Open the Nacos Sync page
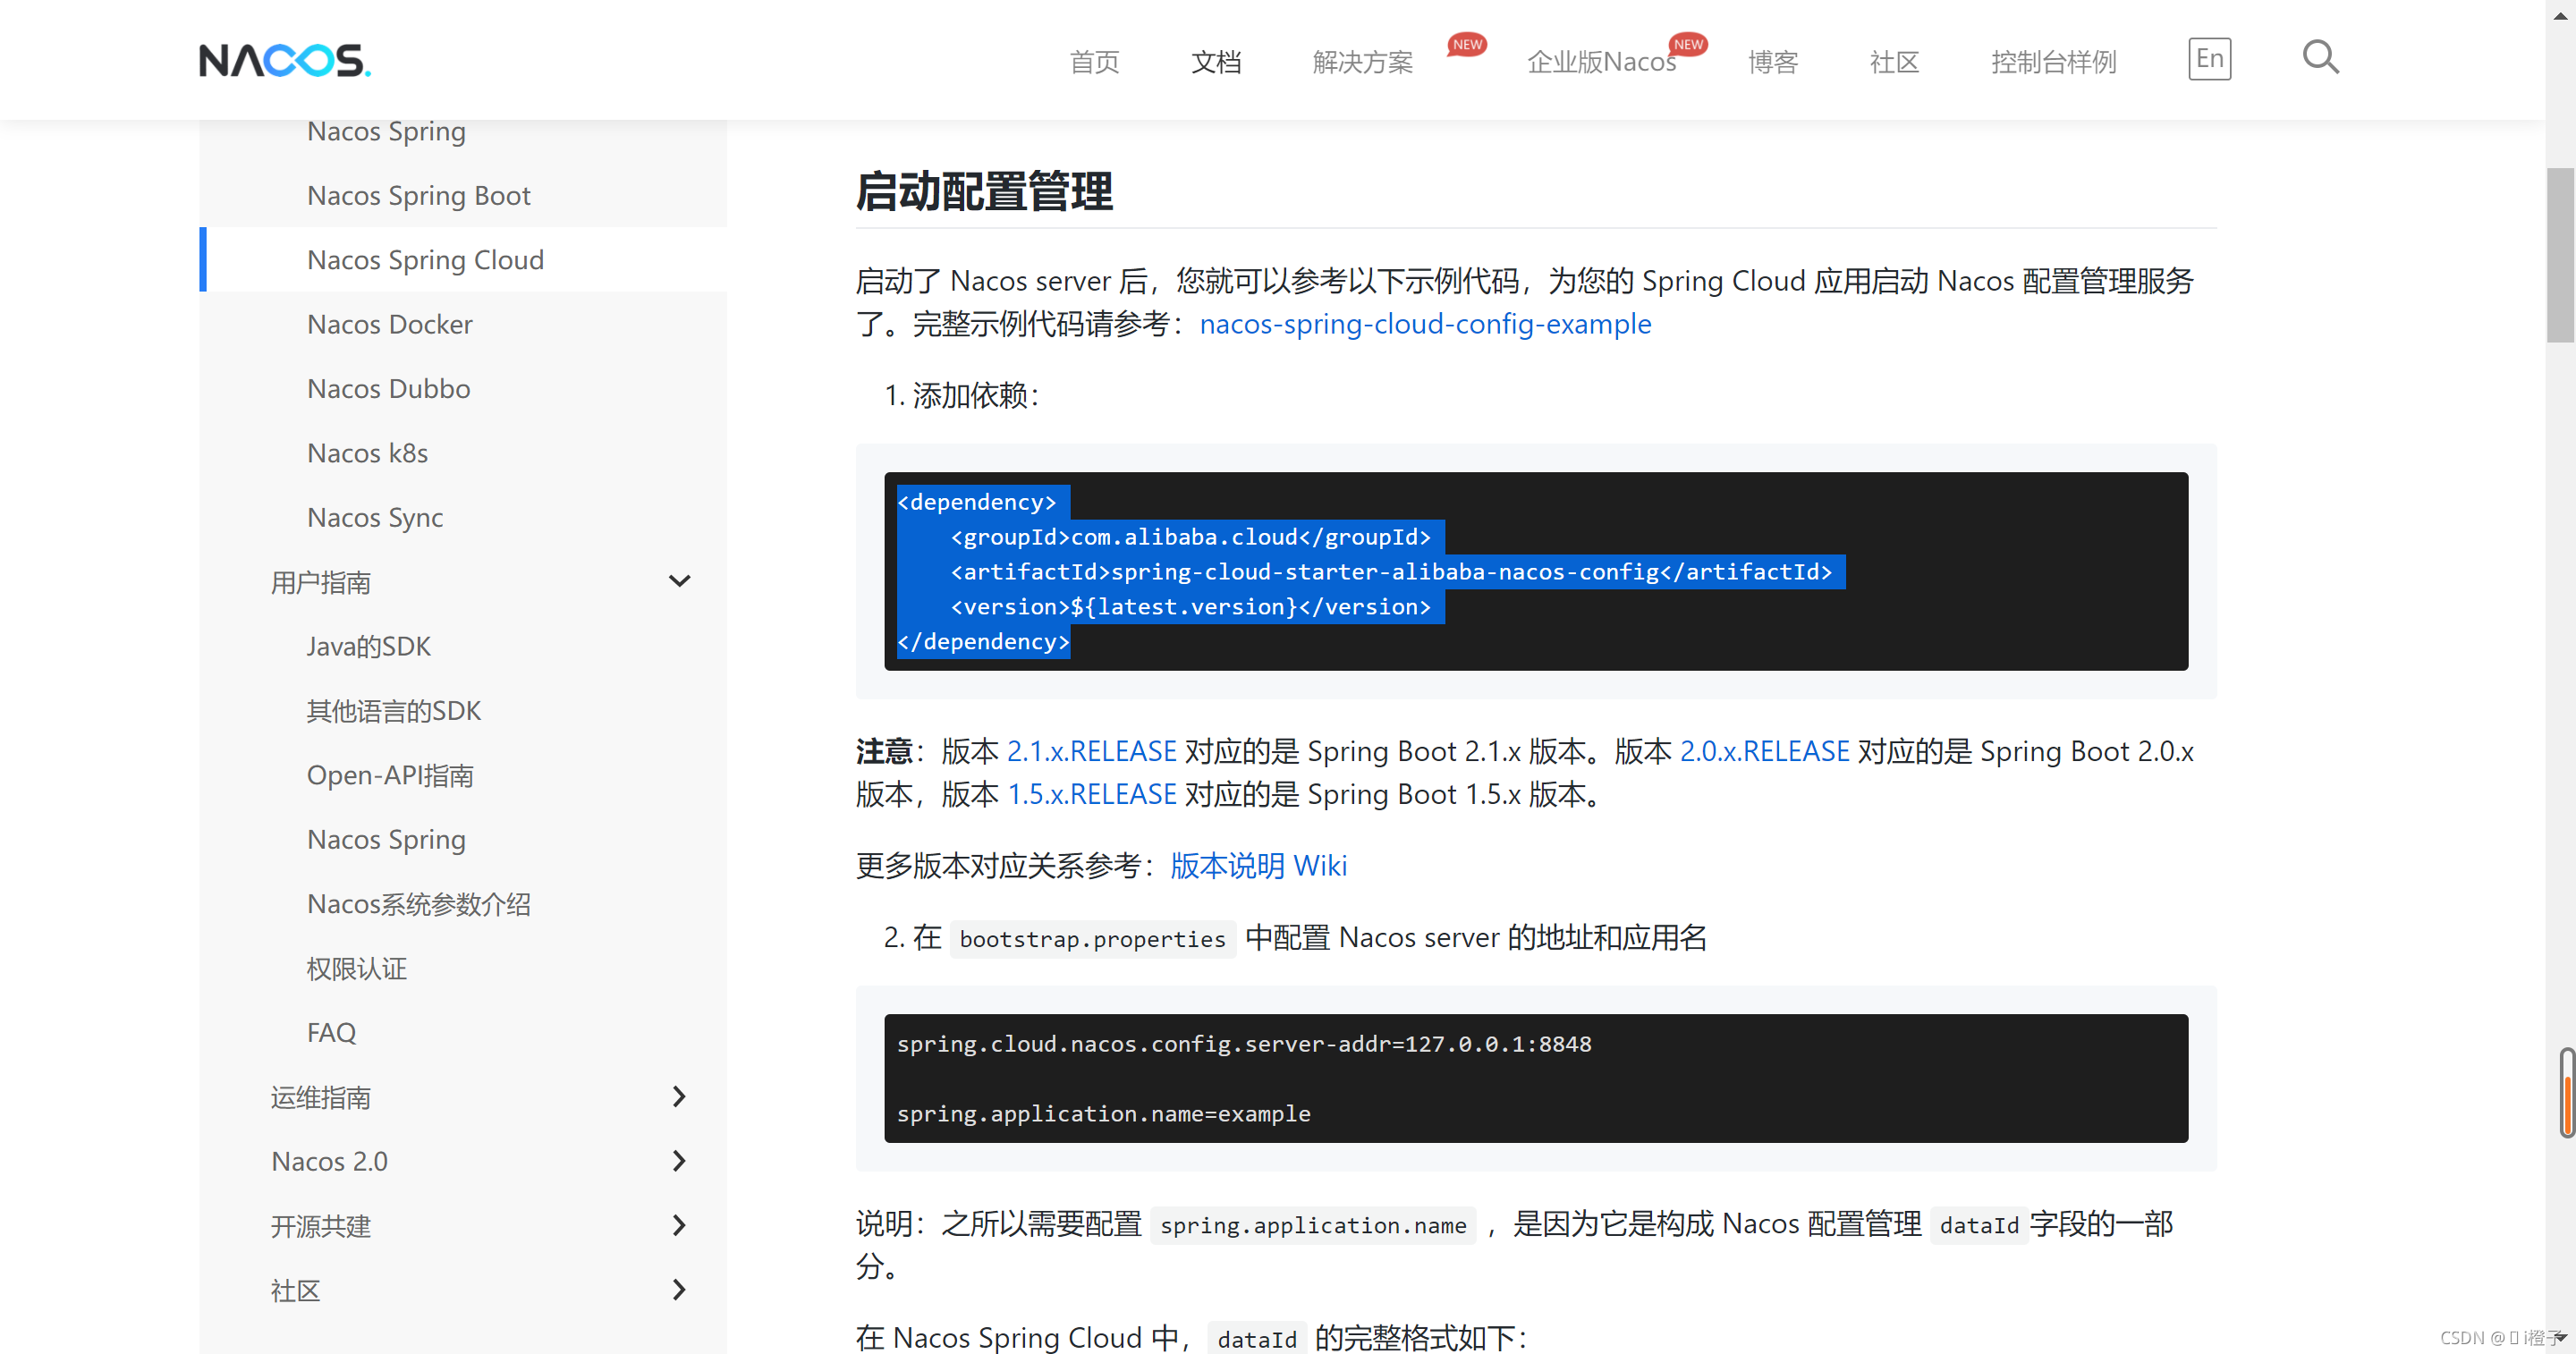 [x=375, y=517]
